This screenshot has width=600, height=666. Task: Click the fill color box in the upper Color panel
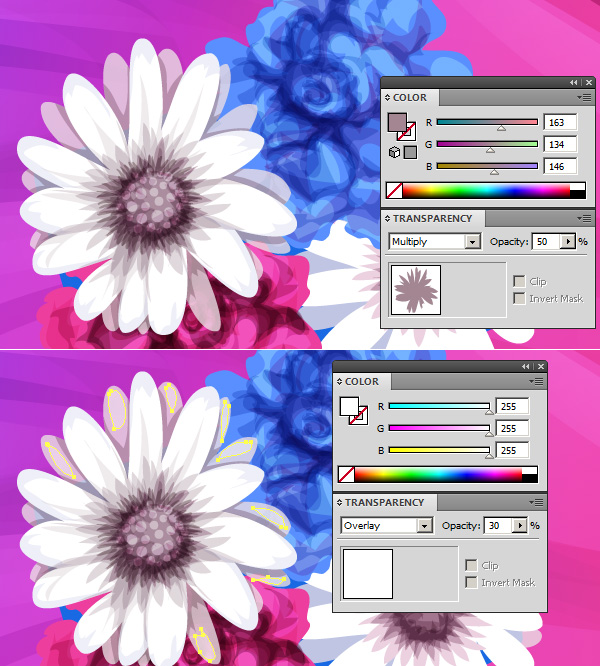[396, 125]
